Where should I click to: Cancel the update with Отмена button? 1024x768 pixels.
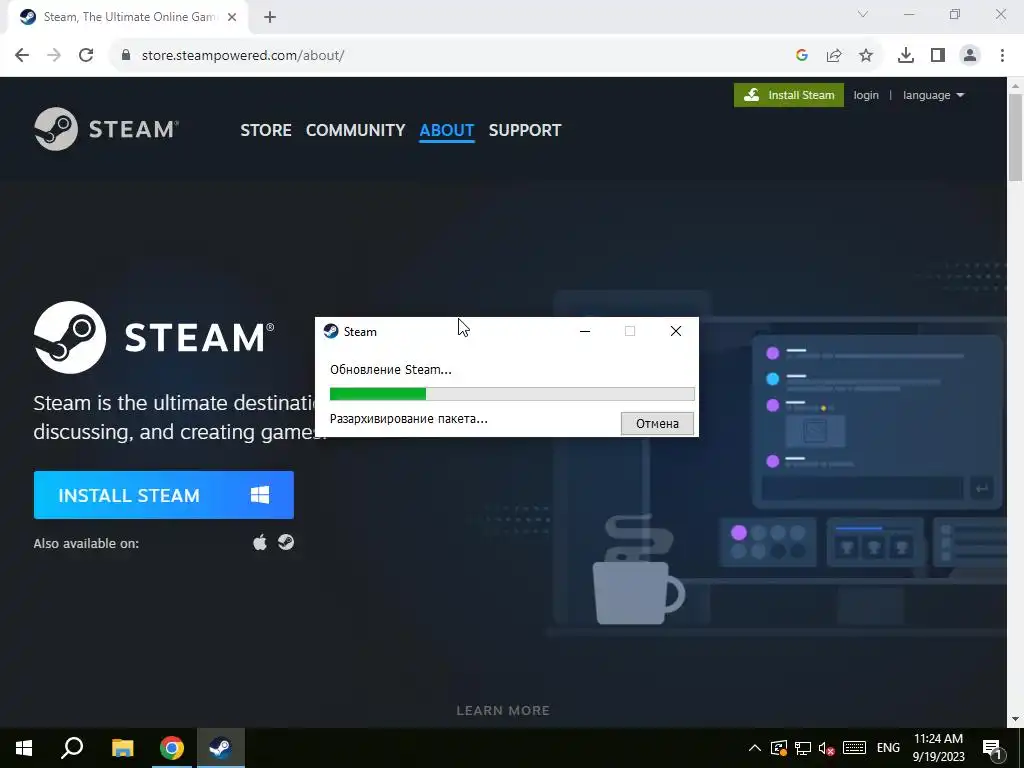tap(657, 423)
